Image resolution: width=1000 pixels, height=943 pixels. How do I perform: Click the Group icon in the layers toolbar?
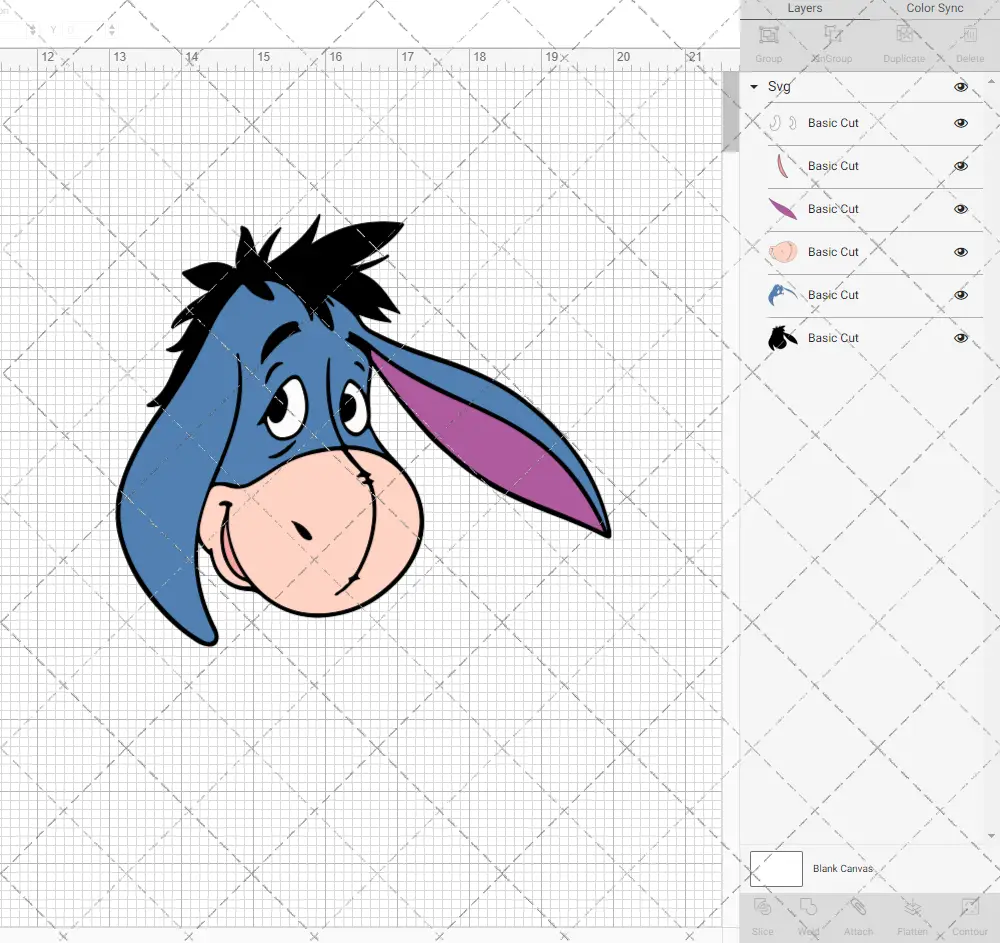click(768, 34)
